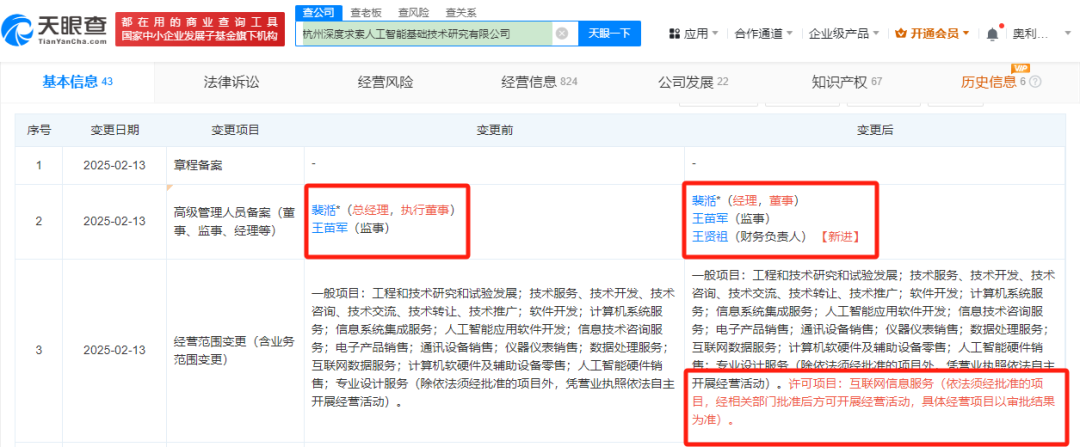Open 王苗军 link in 变更后 column

pyautogui.click(x=710, y=218)
